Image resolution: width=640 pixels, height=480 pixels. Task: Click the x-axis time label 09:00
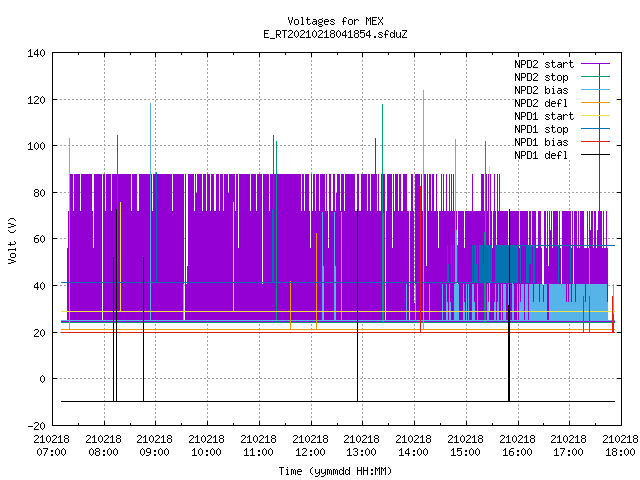pyautogui.click(x=155, y=453)
